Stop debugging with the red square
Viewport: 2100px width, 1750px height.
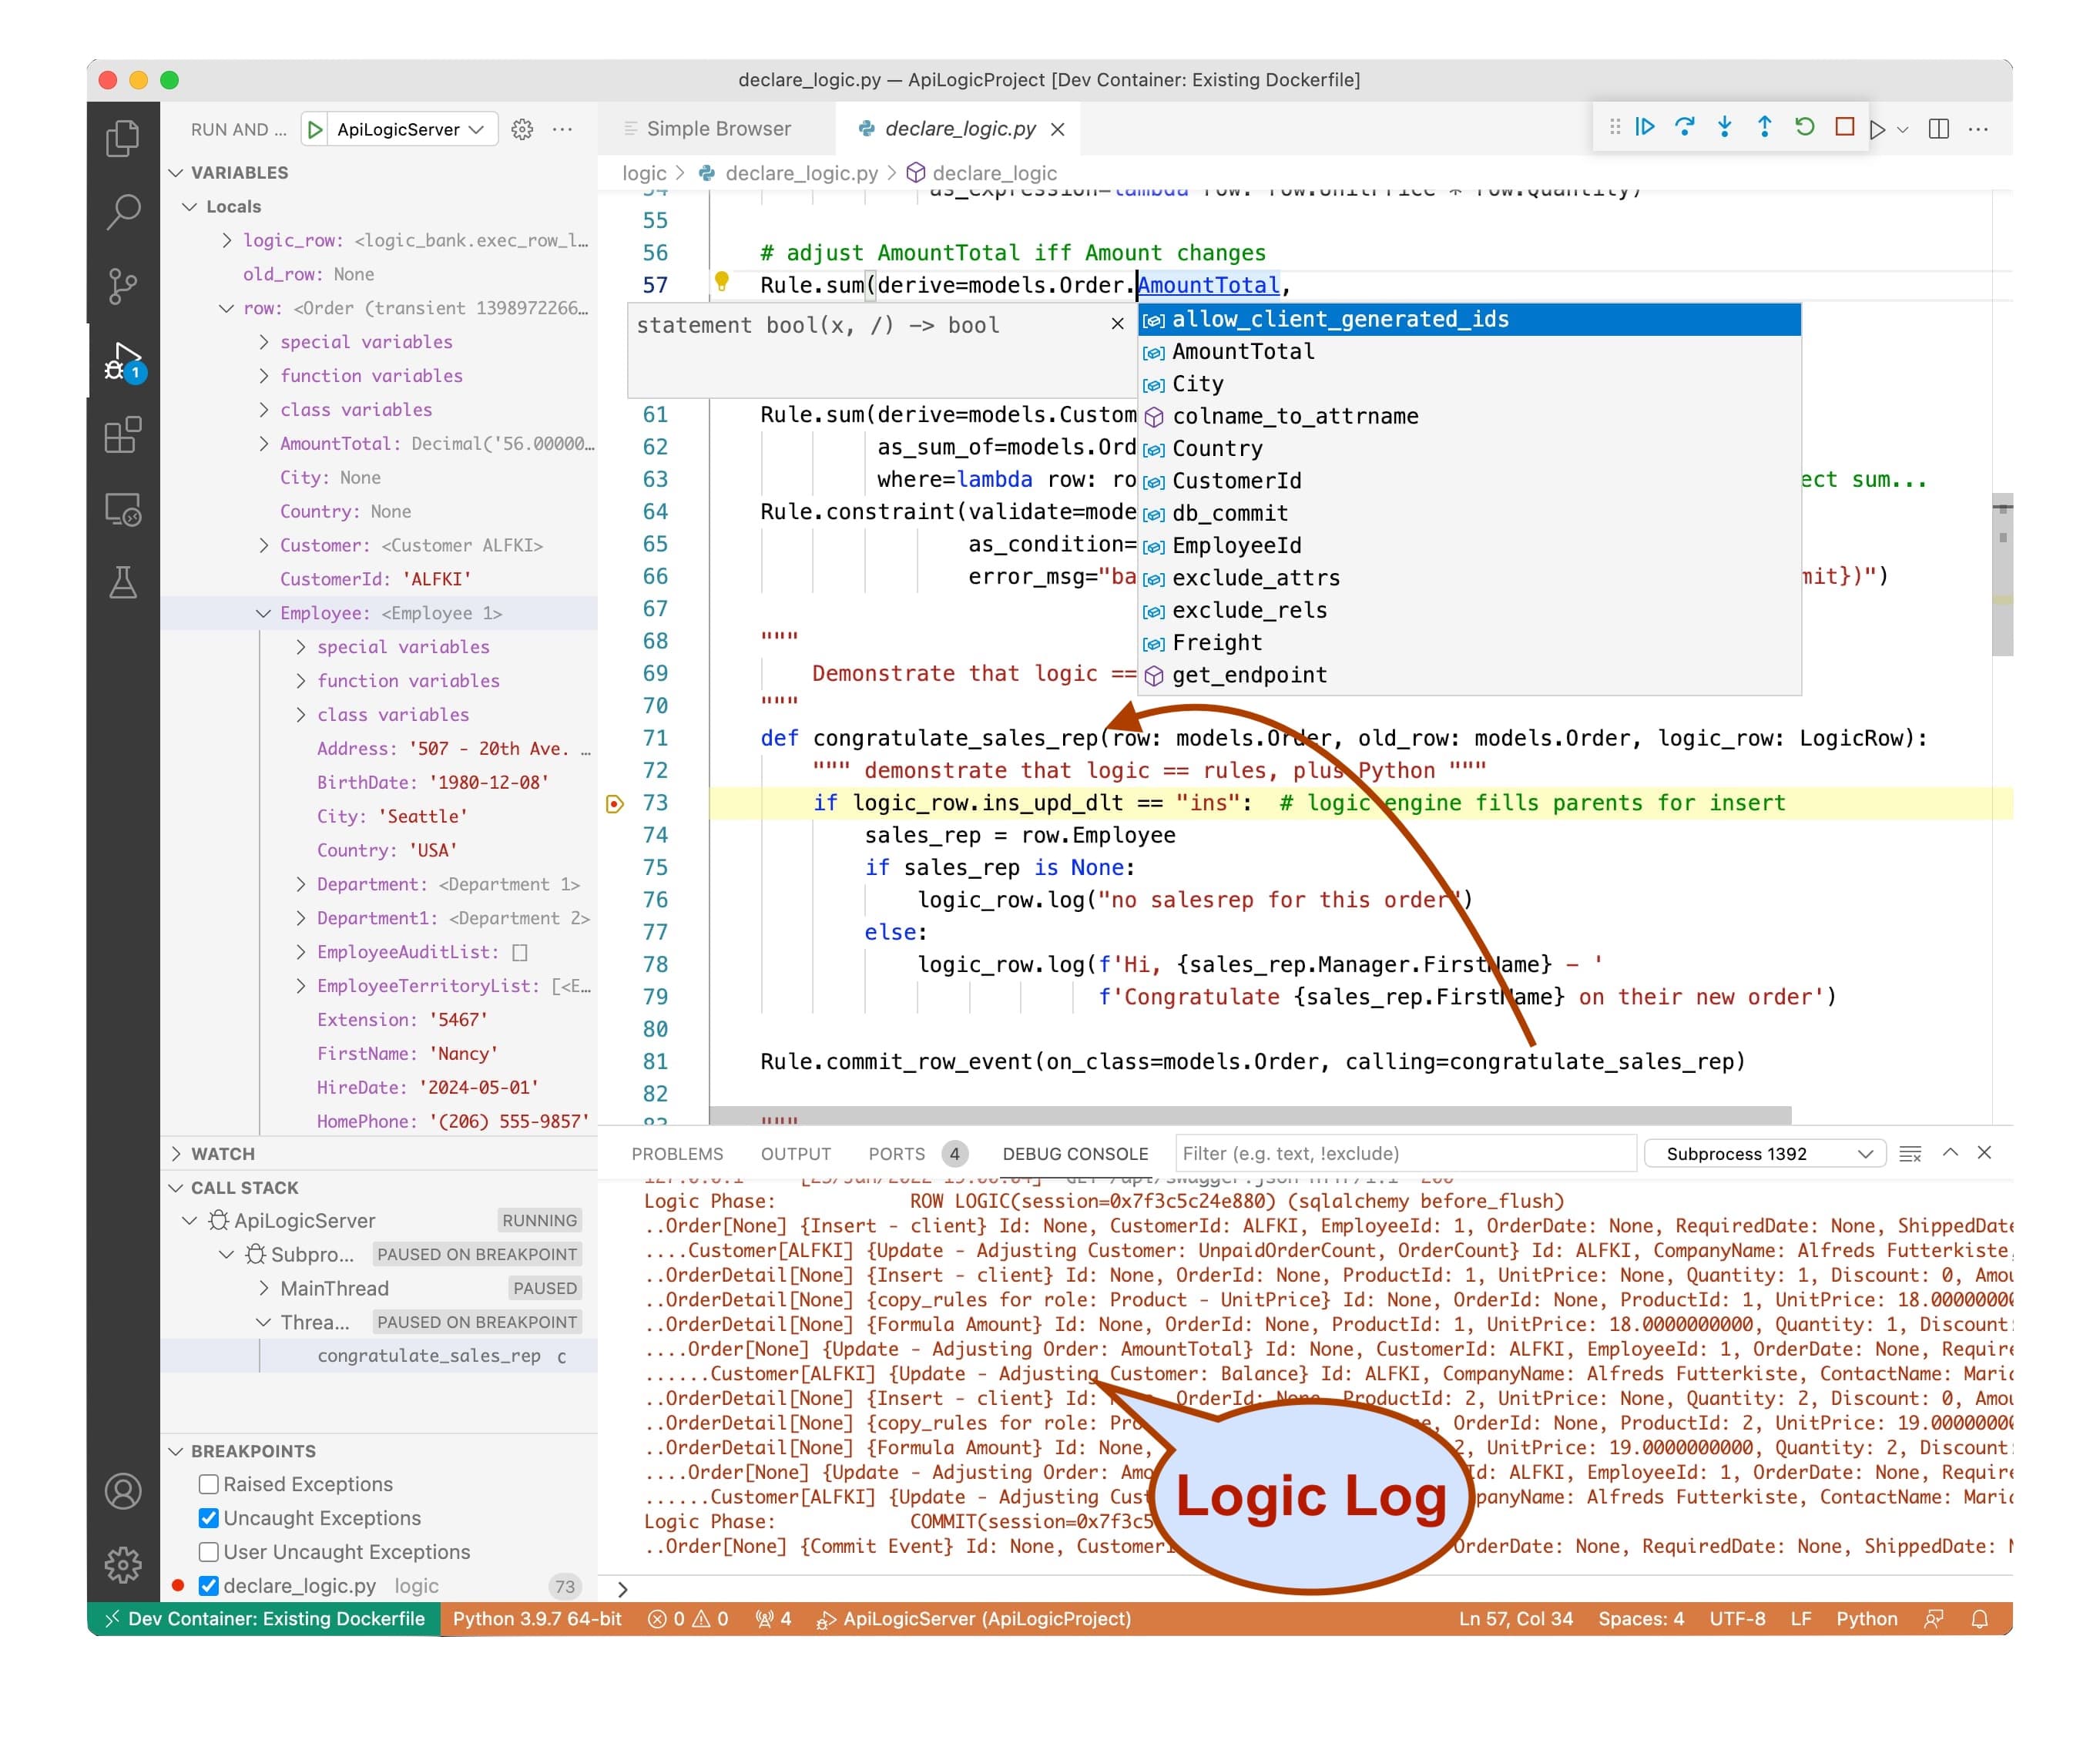coord(1845,127)
